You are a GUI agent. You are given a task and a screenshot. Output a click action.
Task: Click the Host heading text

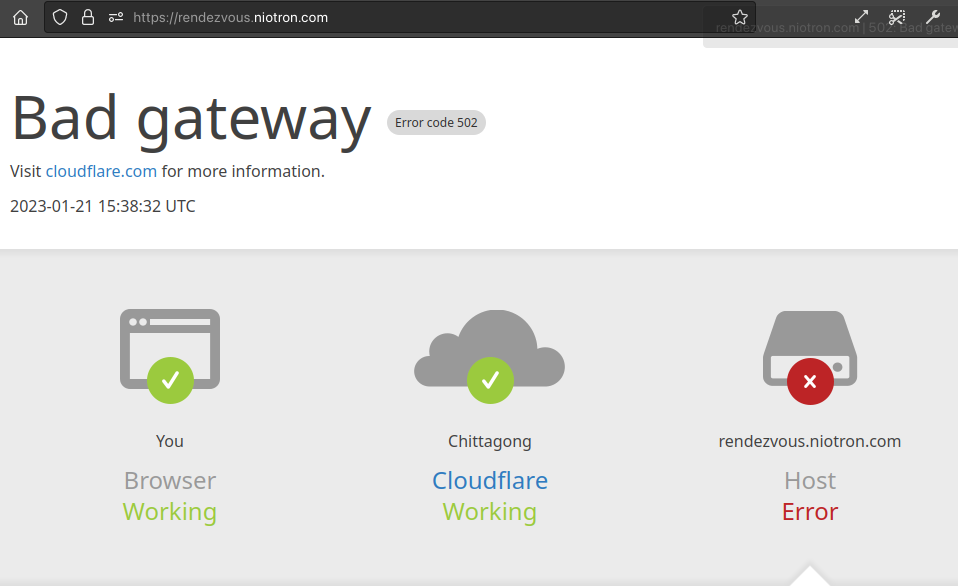[x=810, y=480]
